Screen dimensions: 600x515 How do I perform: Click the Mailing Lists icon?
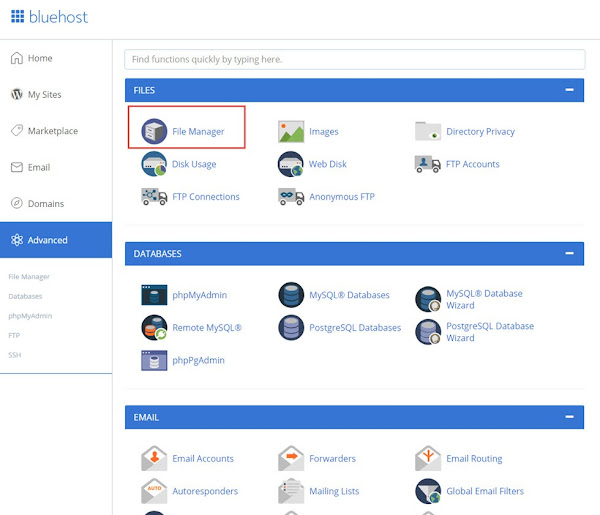(291, 491)
